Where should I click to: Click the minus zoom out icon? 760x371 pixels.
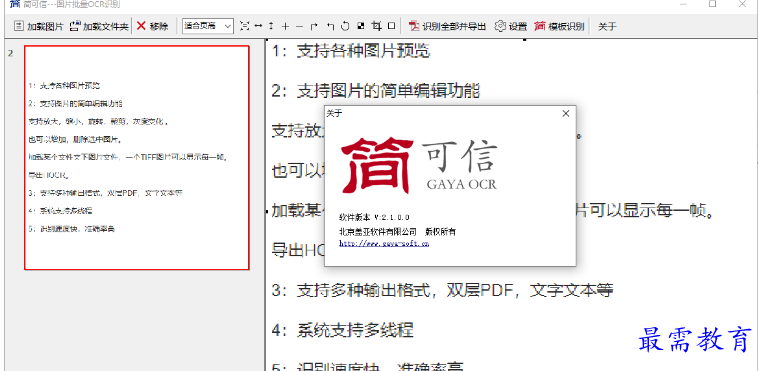(300, 26)
